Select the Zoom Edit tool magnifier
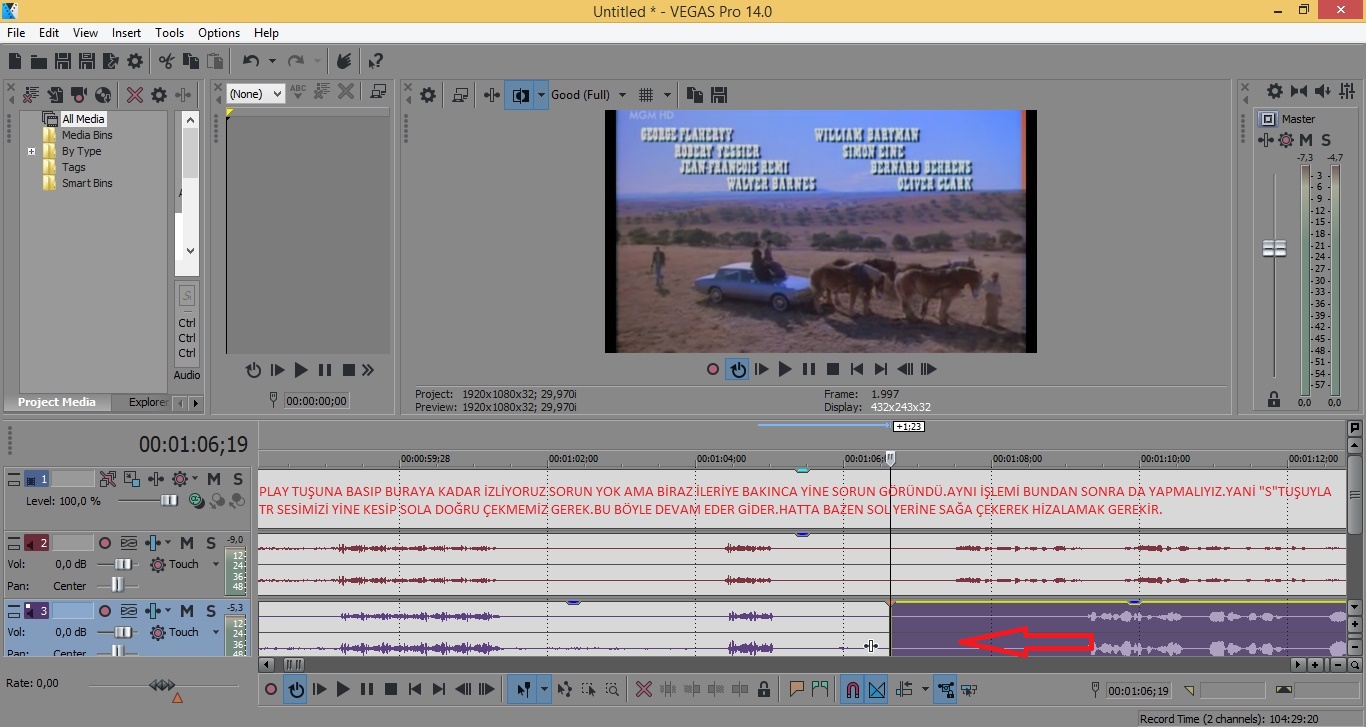 (612, 689)
